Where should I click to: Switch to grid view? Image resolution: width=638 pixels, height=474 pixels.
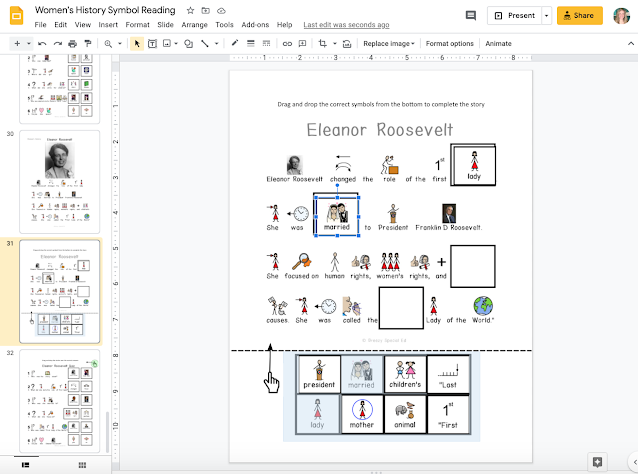pyautogui.click(x=82, y=465)
